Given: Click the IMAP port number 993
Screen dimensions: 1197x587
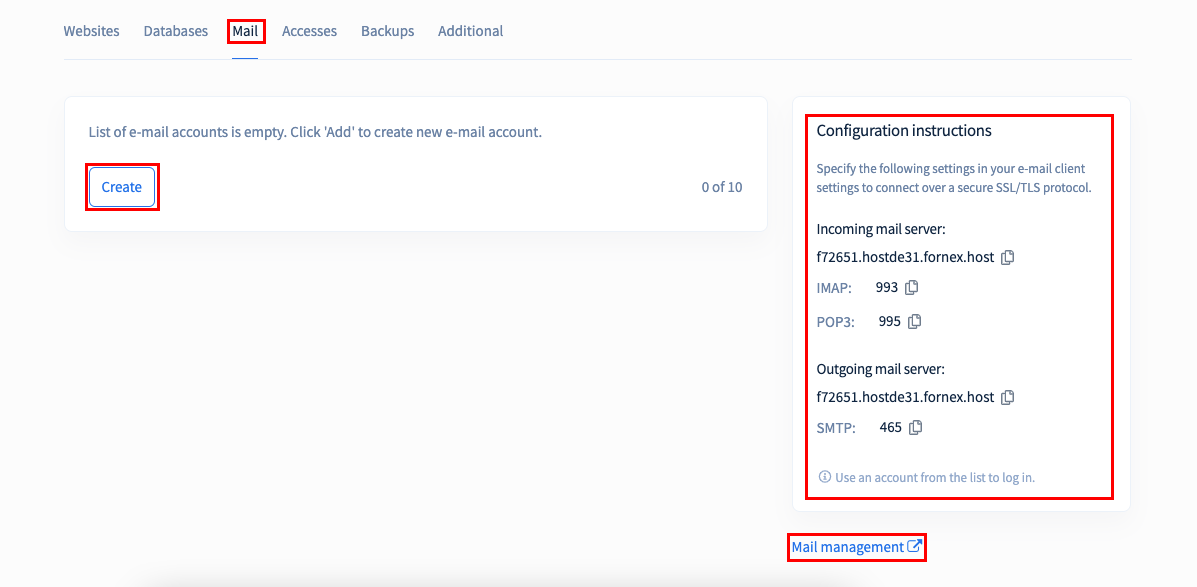Looking at the screenshot, I should click(x=887, y=288).
